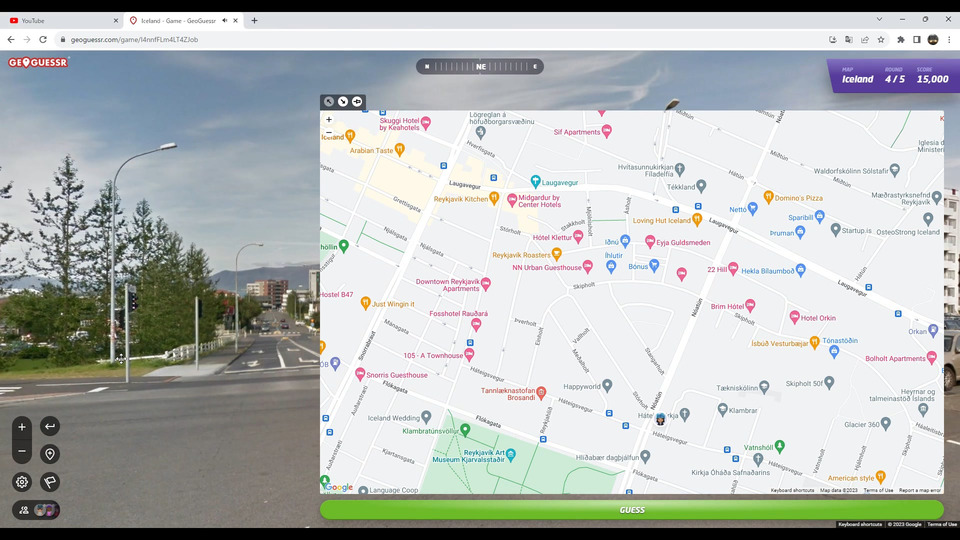
Task: Go back to previous page
Action: [11, 39]
